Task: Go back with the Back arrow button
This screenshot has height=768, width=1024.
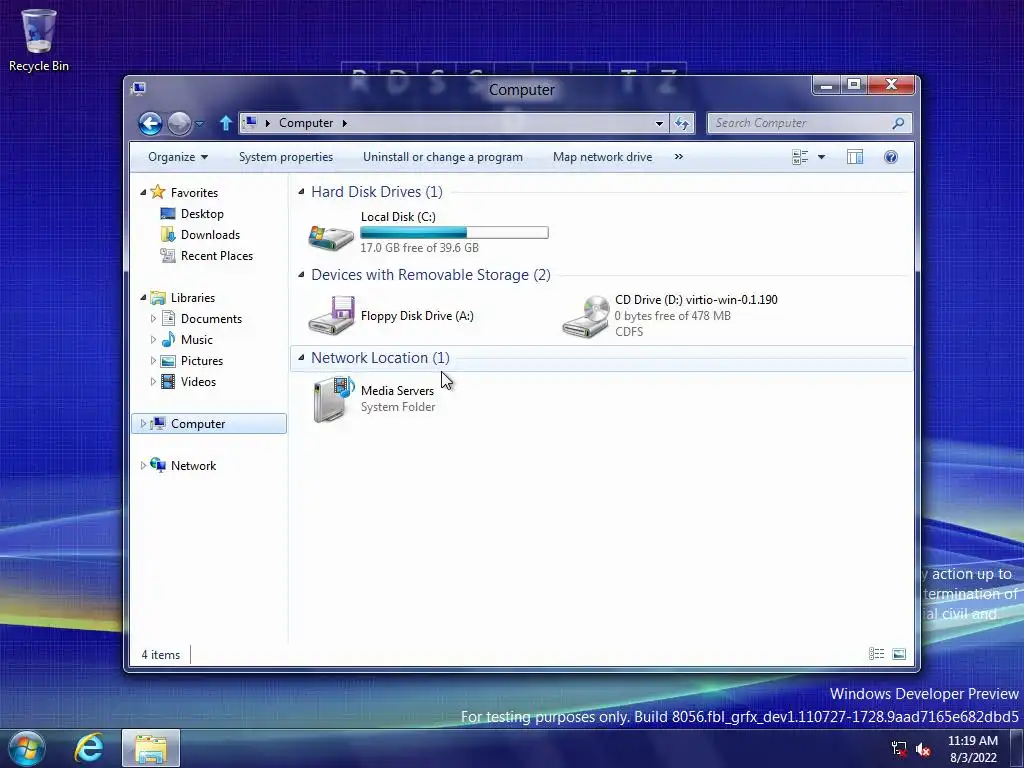Action: (x=150, y=123)
